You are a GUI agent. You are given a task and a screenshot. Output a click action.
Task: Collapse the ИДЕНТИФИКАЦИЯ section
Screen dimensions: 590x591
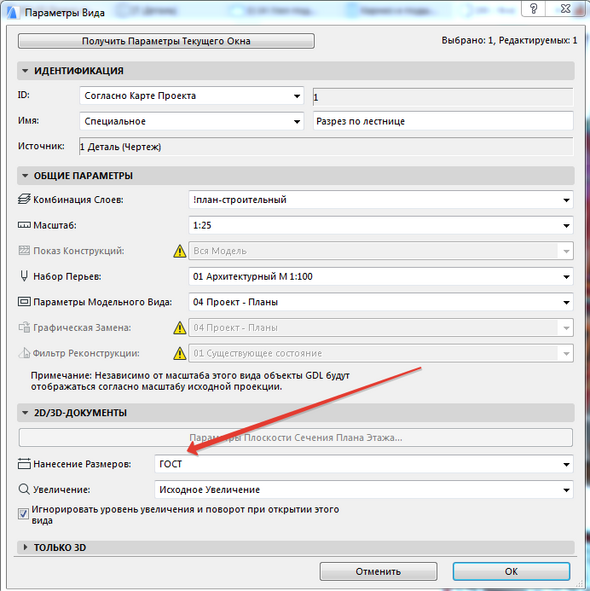click(x=25, y=70)
